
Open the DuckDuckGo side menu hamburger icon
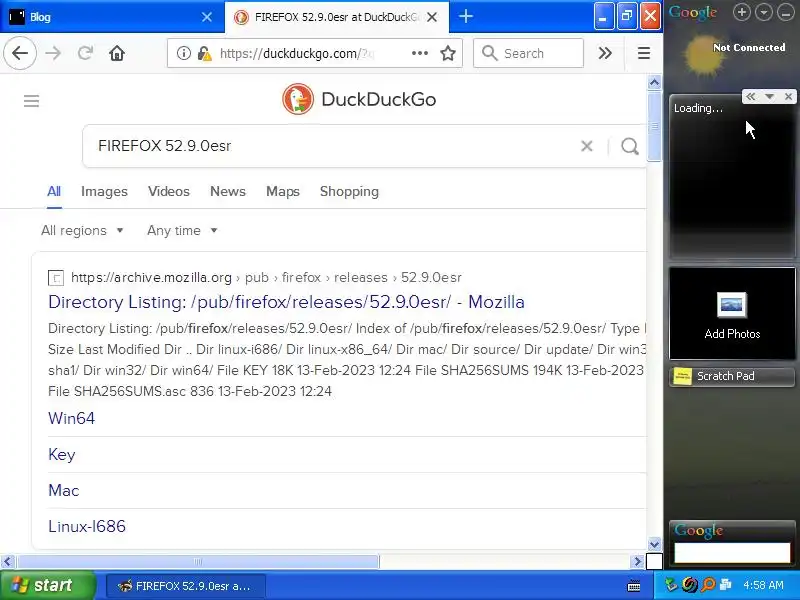(x=31, y=101)
